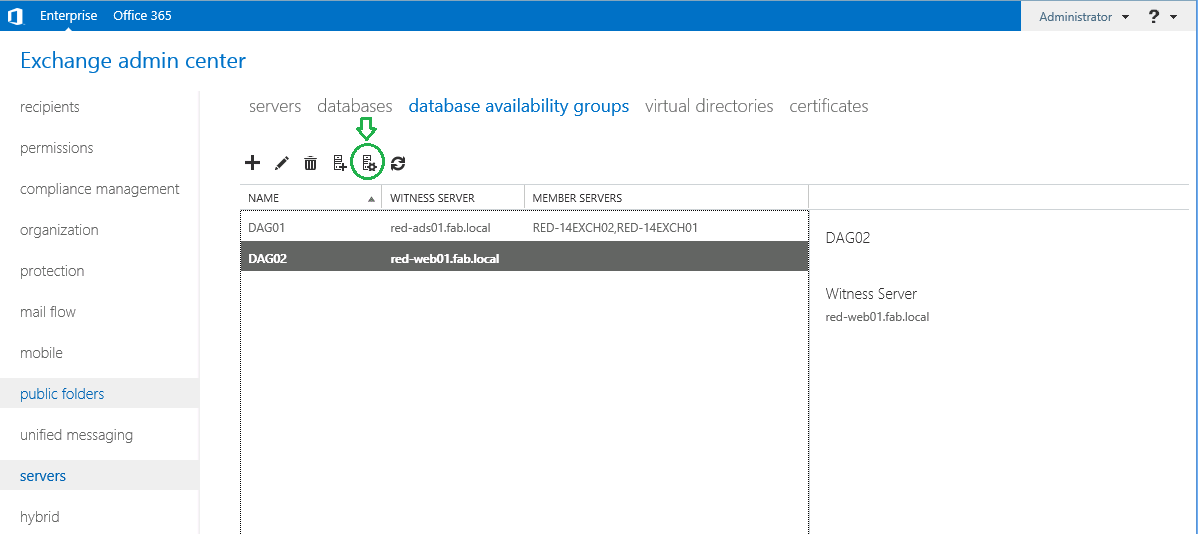Open the servers tab
This screenshot has height=534, width=1198.
pyautogui.click(x=275, y=106)
